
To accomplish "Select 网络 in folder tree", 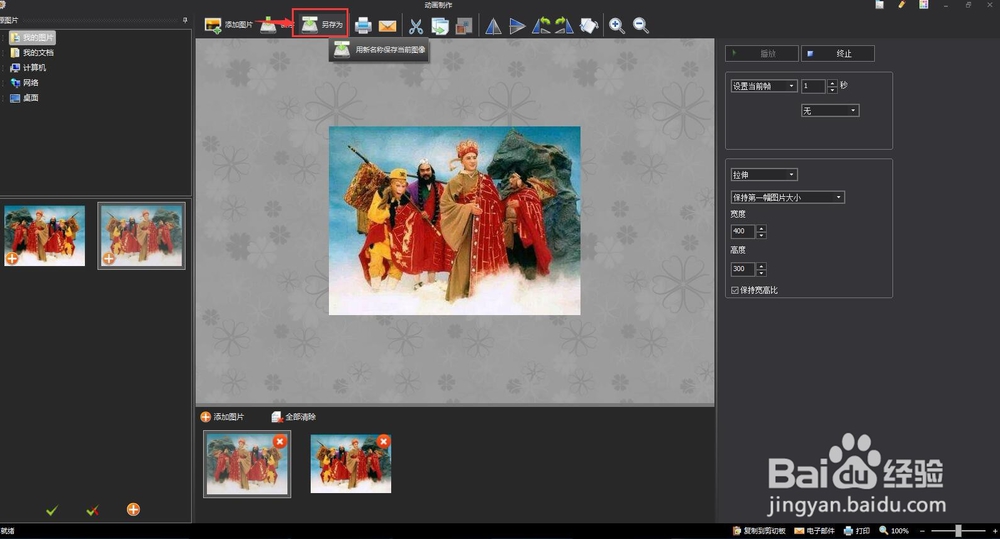I will (x=25, y=83).
